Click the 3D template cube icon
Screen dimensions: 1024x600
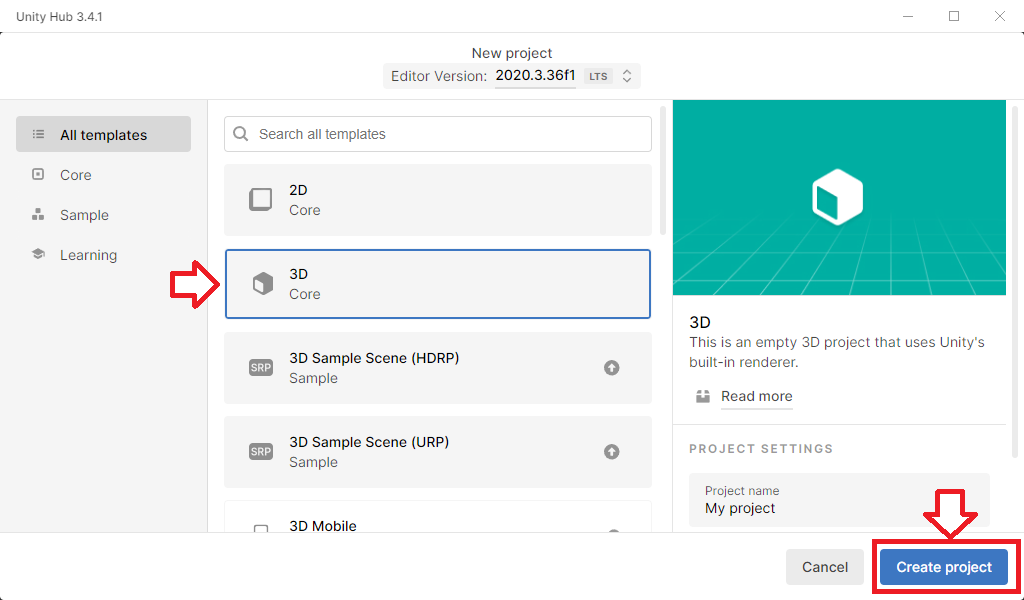(263, 284)
